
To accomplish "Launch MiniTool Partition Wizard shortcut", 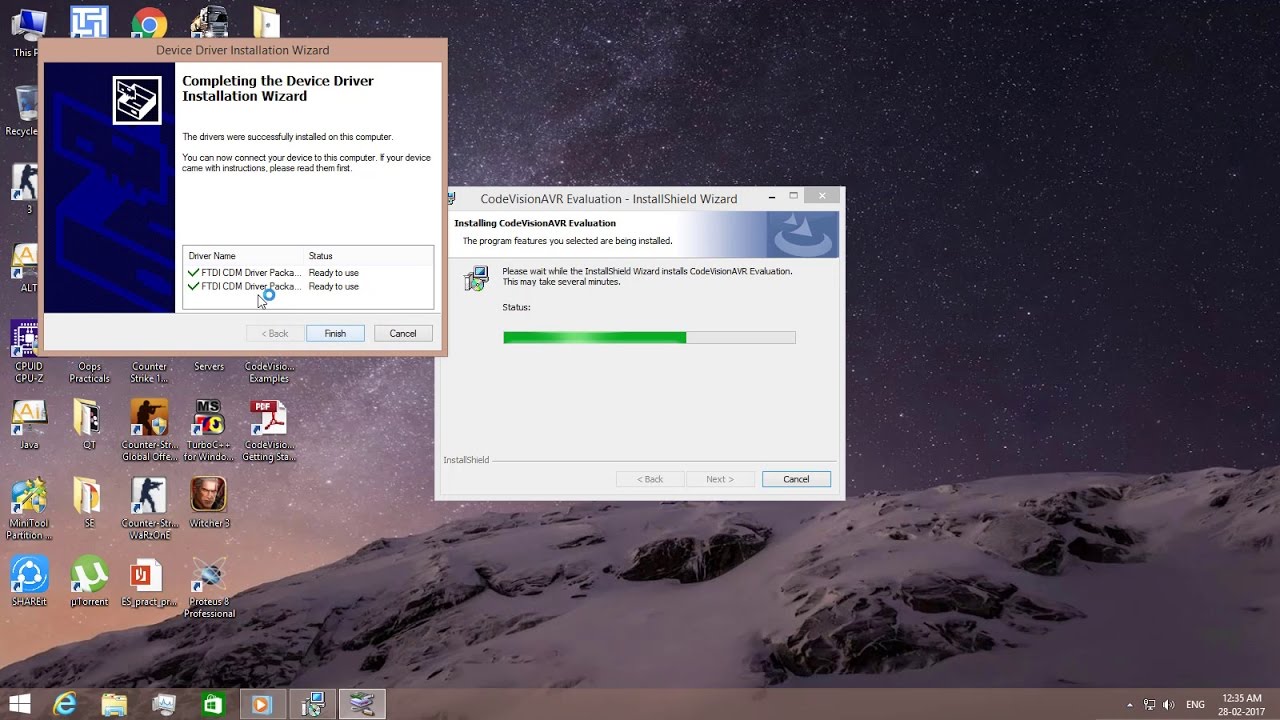I will 29,510.
